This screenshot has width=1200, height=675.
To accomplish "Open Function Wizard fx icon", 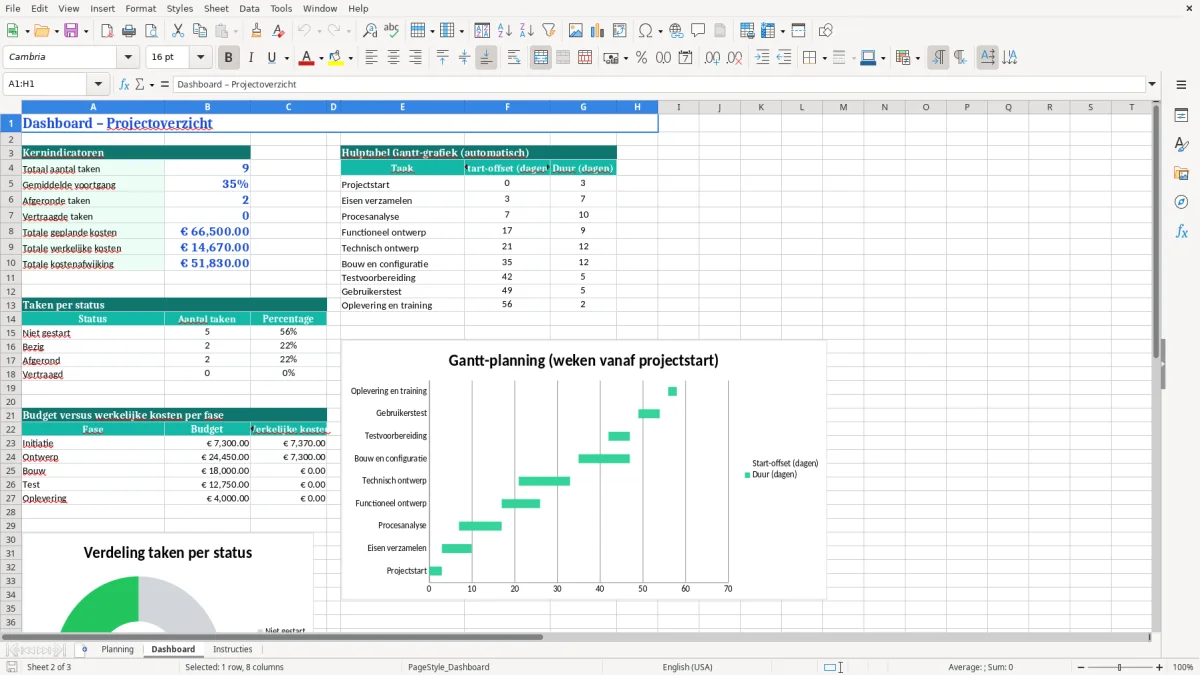I will [x=124, y=84].
